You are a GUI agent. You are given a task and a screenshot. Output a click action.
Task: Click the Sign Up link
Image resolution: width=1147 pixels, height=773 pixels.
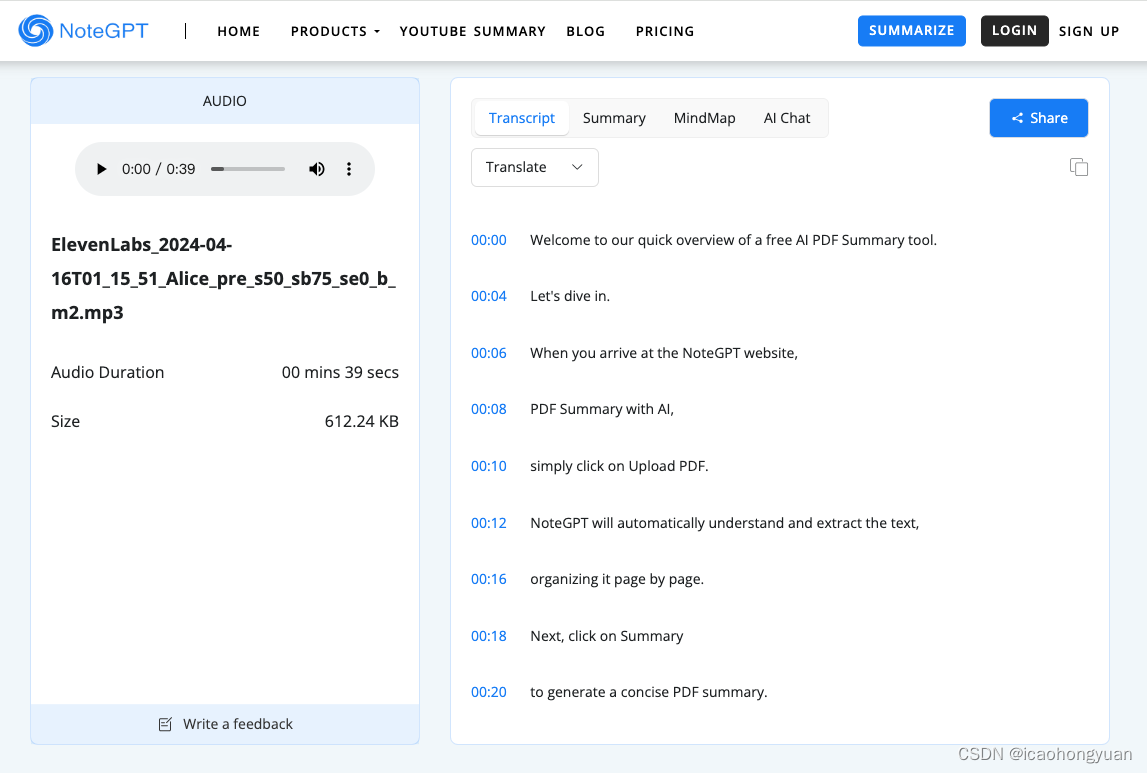(x=1088, y=31)
